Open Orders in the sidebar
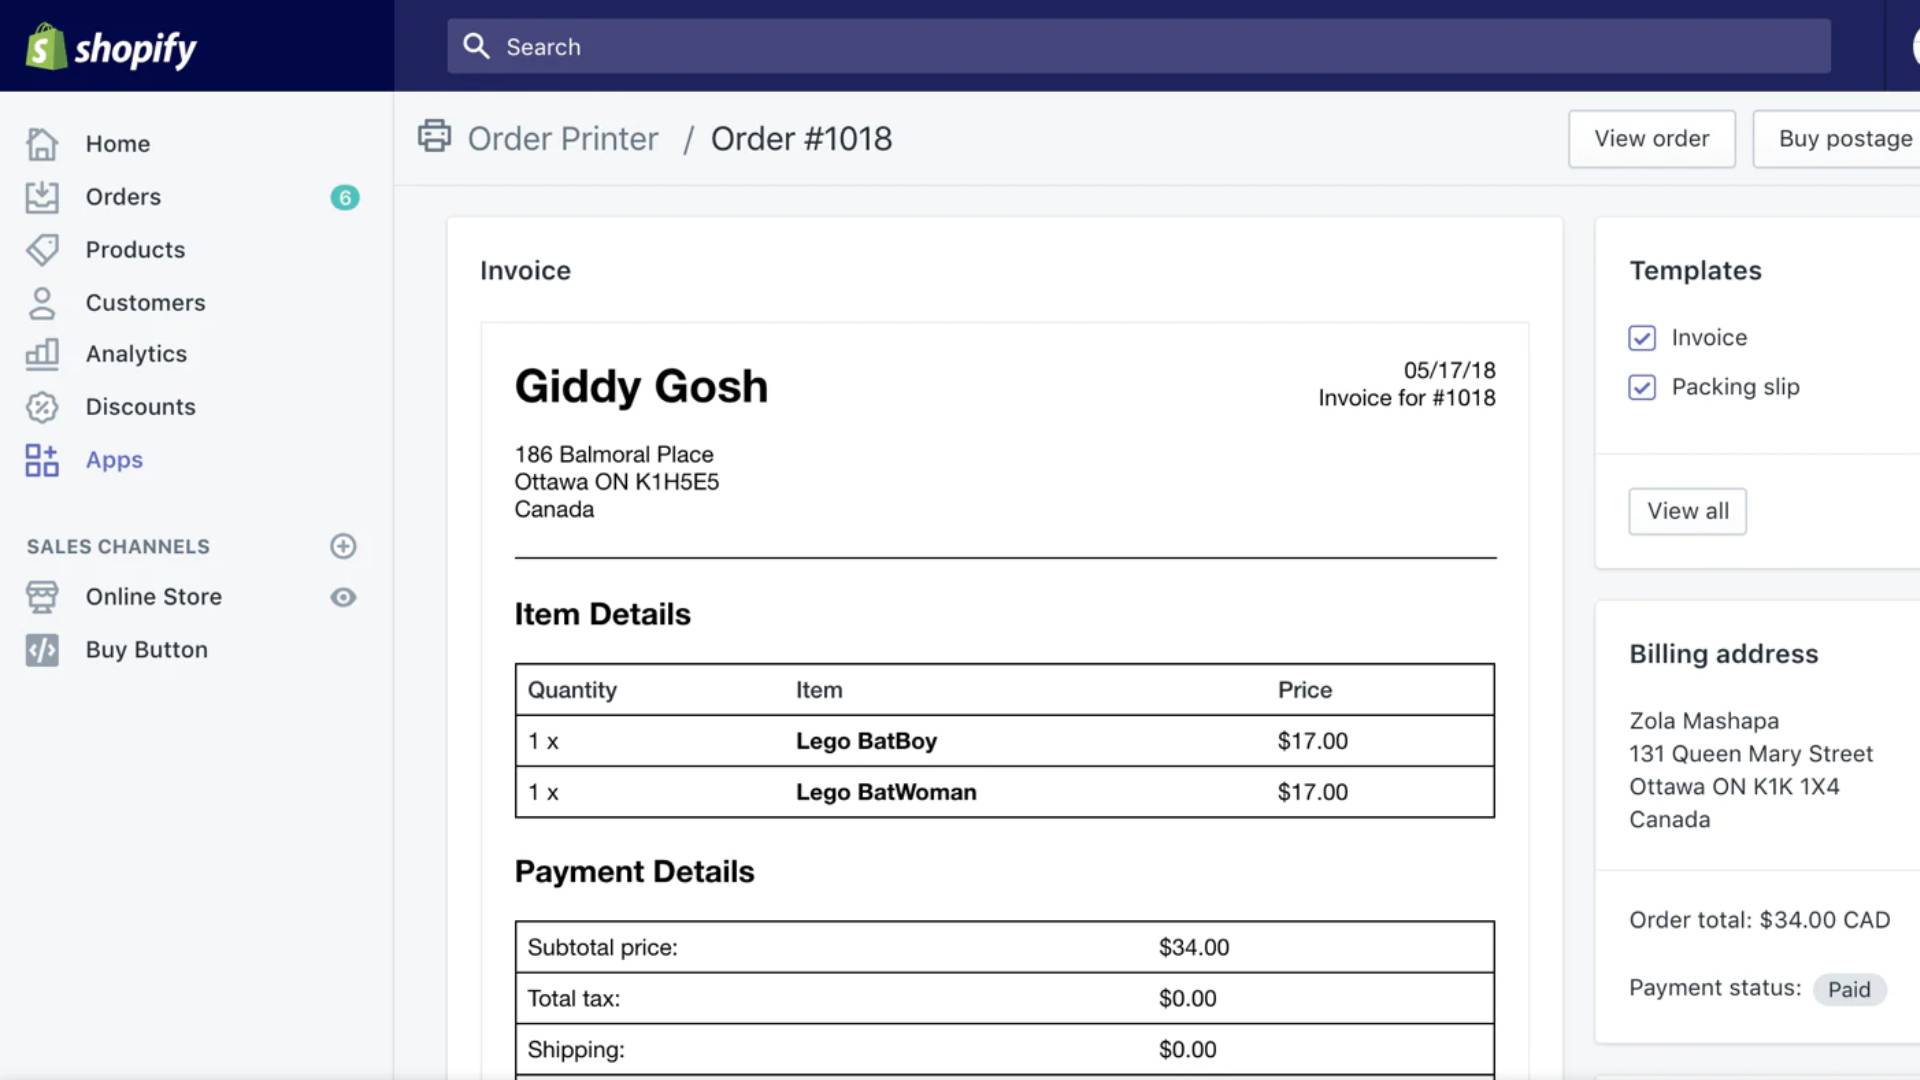The width and height of the screenshot is (1920, 1080). pyautogui.click(x=123, y=197)
